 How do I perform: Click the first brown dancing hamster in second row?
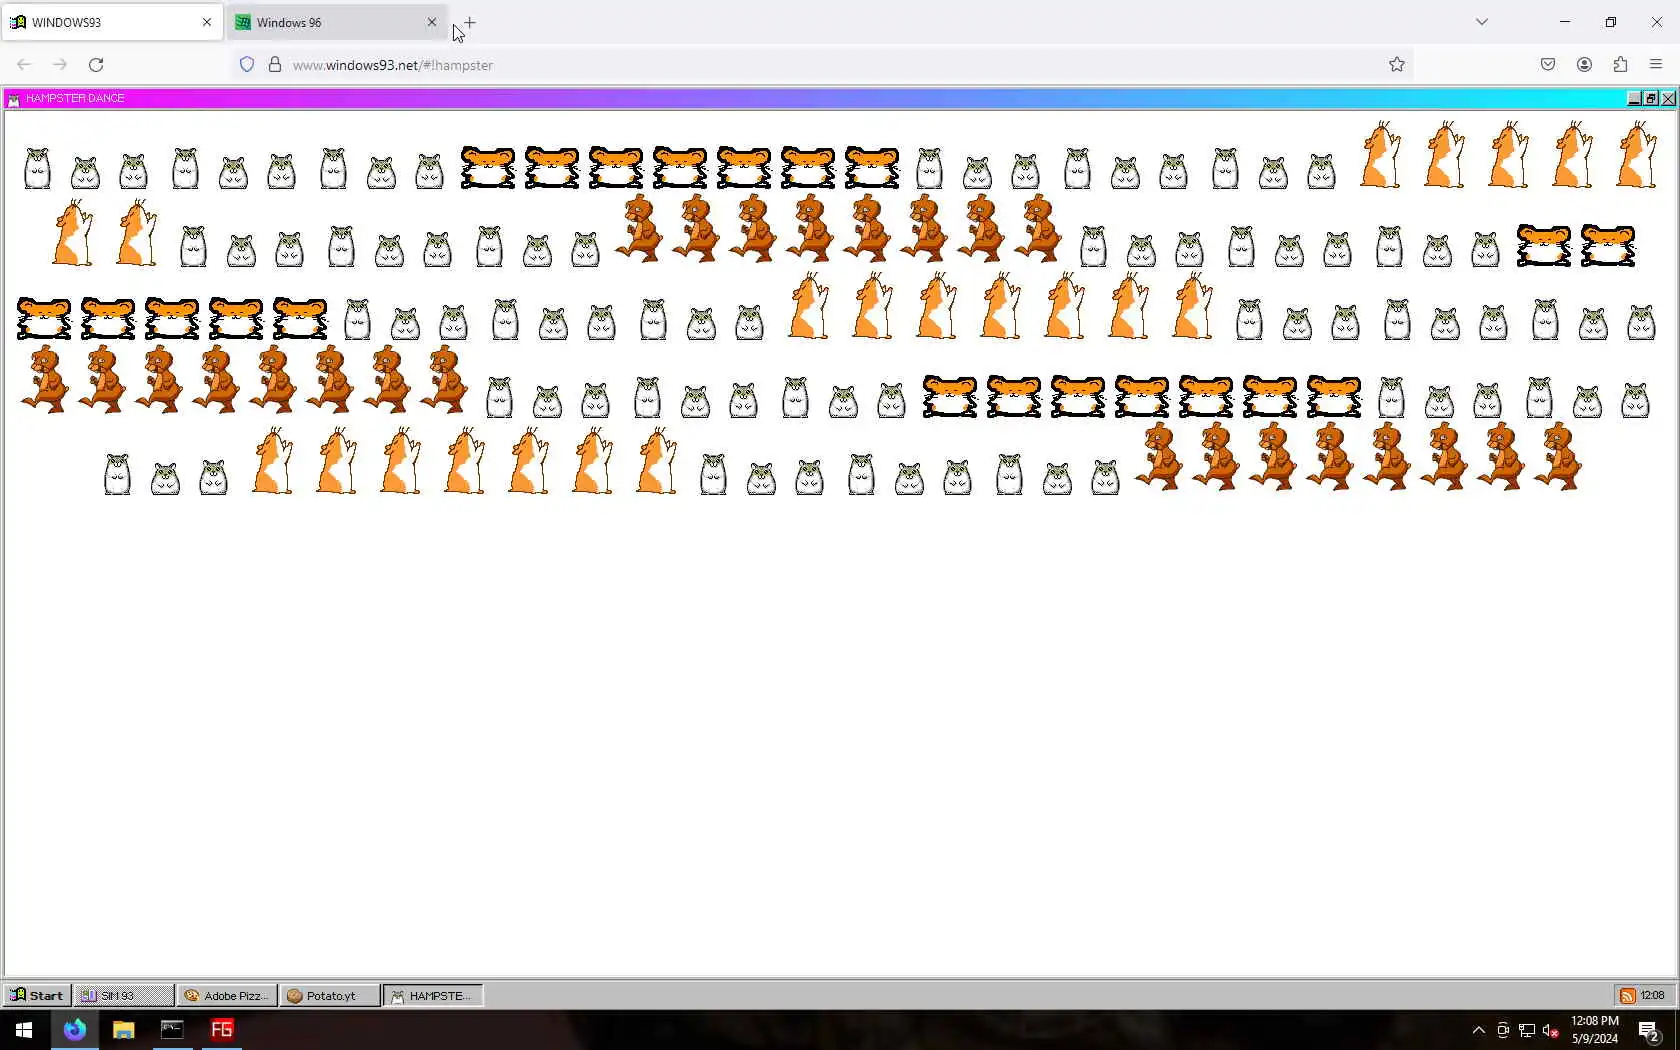640,228
